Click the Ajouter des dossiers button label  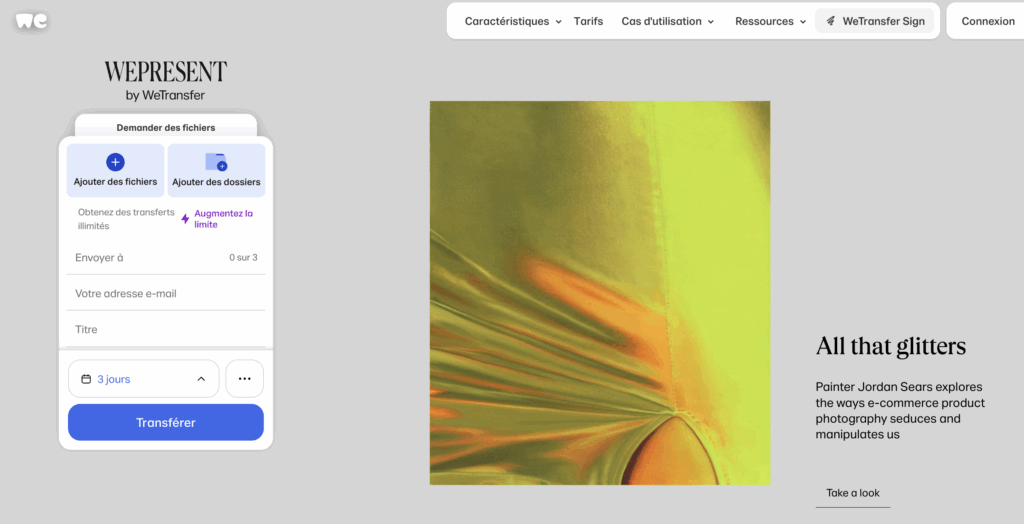[216, 182]
